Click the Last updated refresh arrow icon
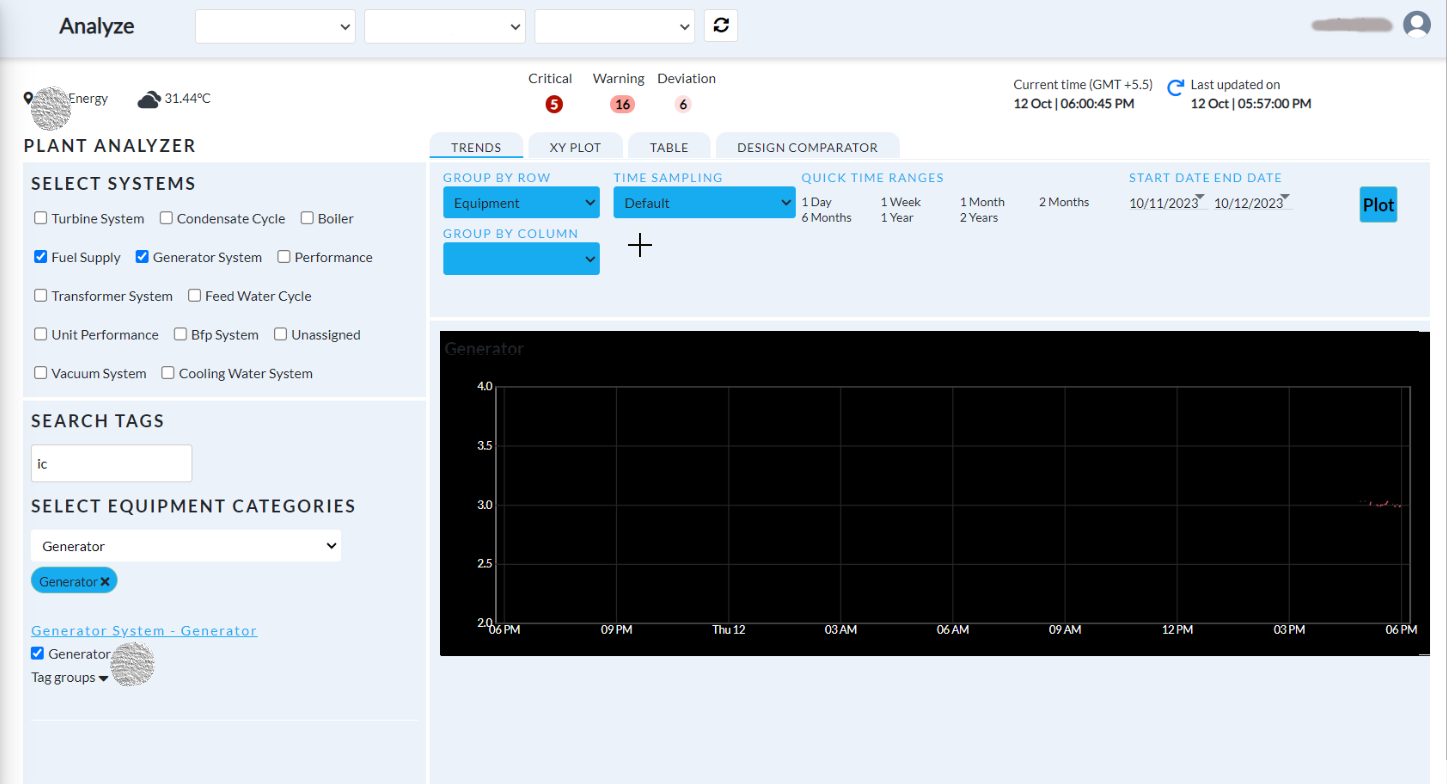 click(1176, 88)
